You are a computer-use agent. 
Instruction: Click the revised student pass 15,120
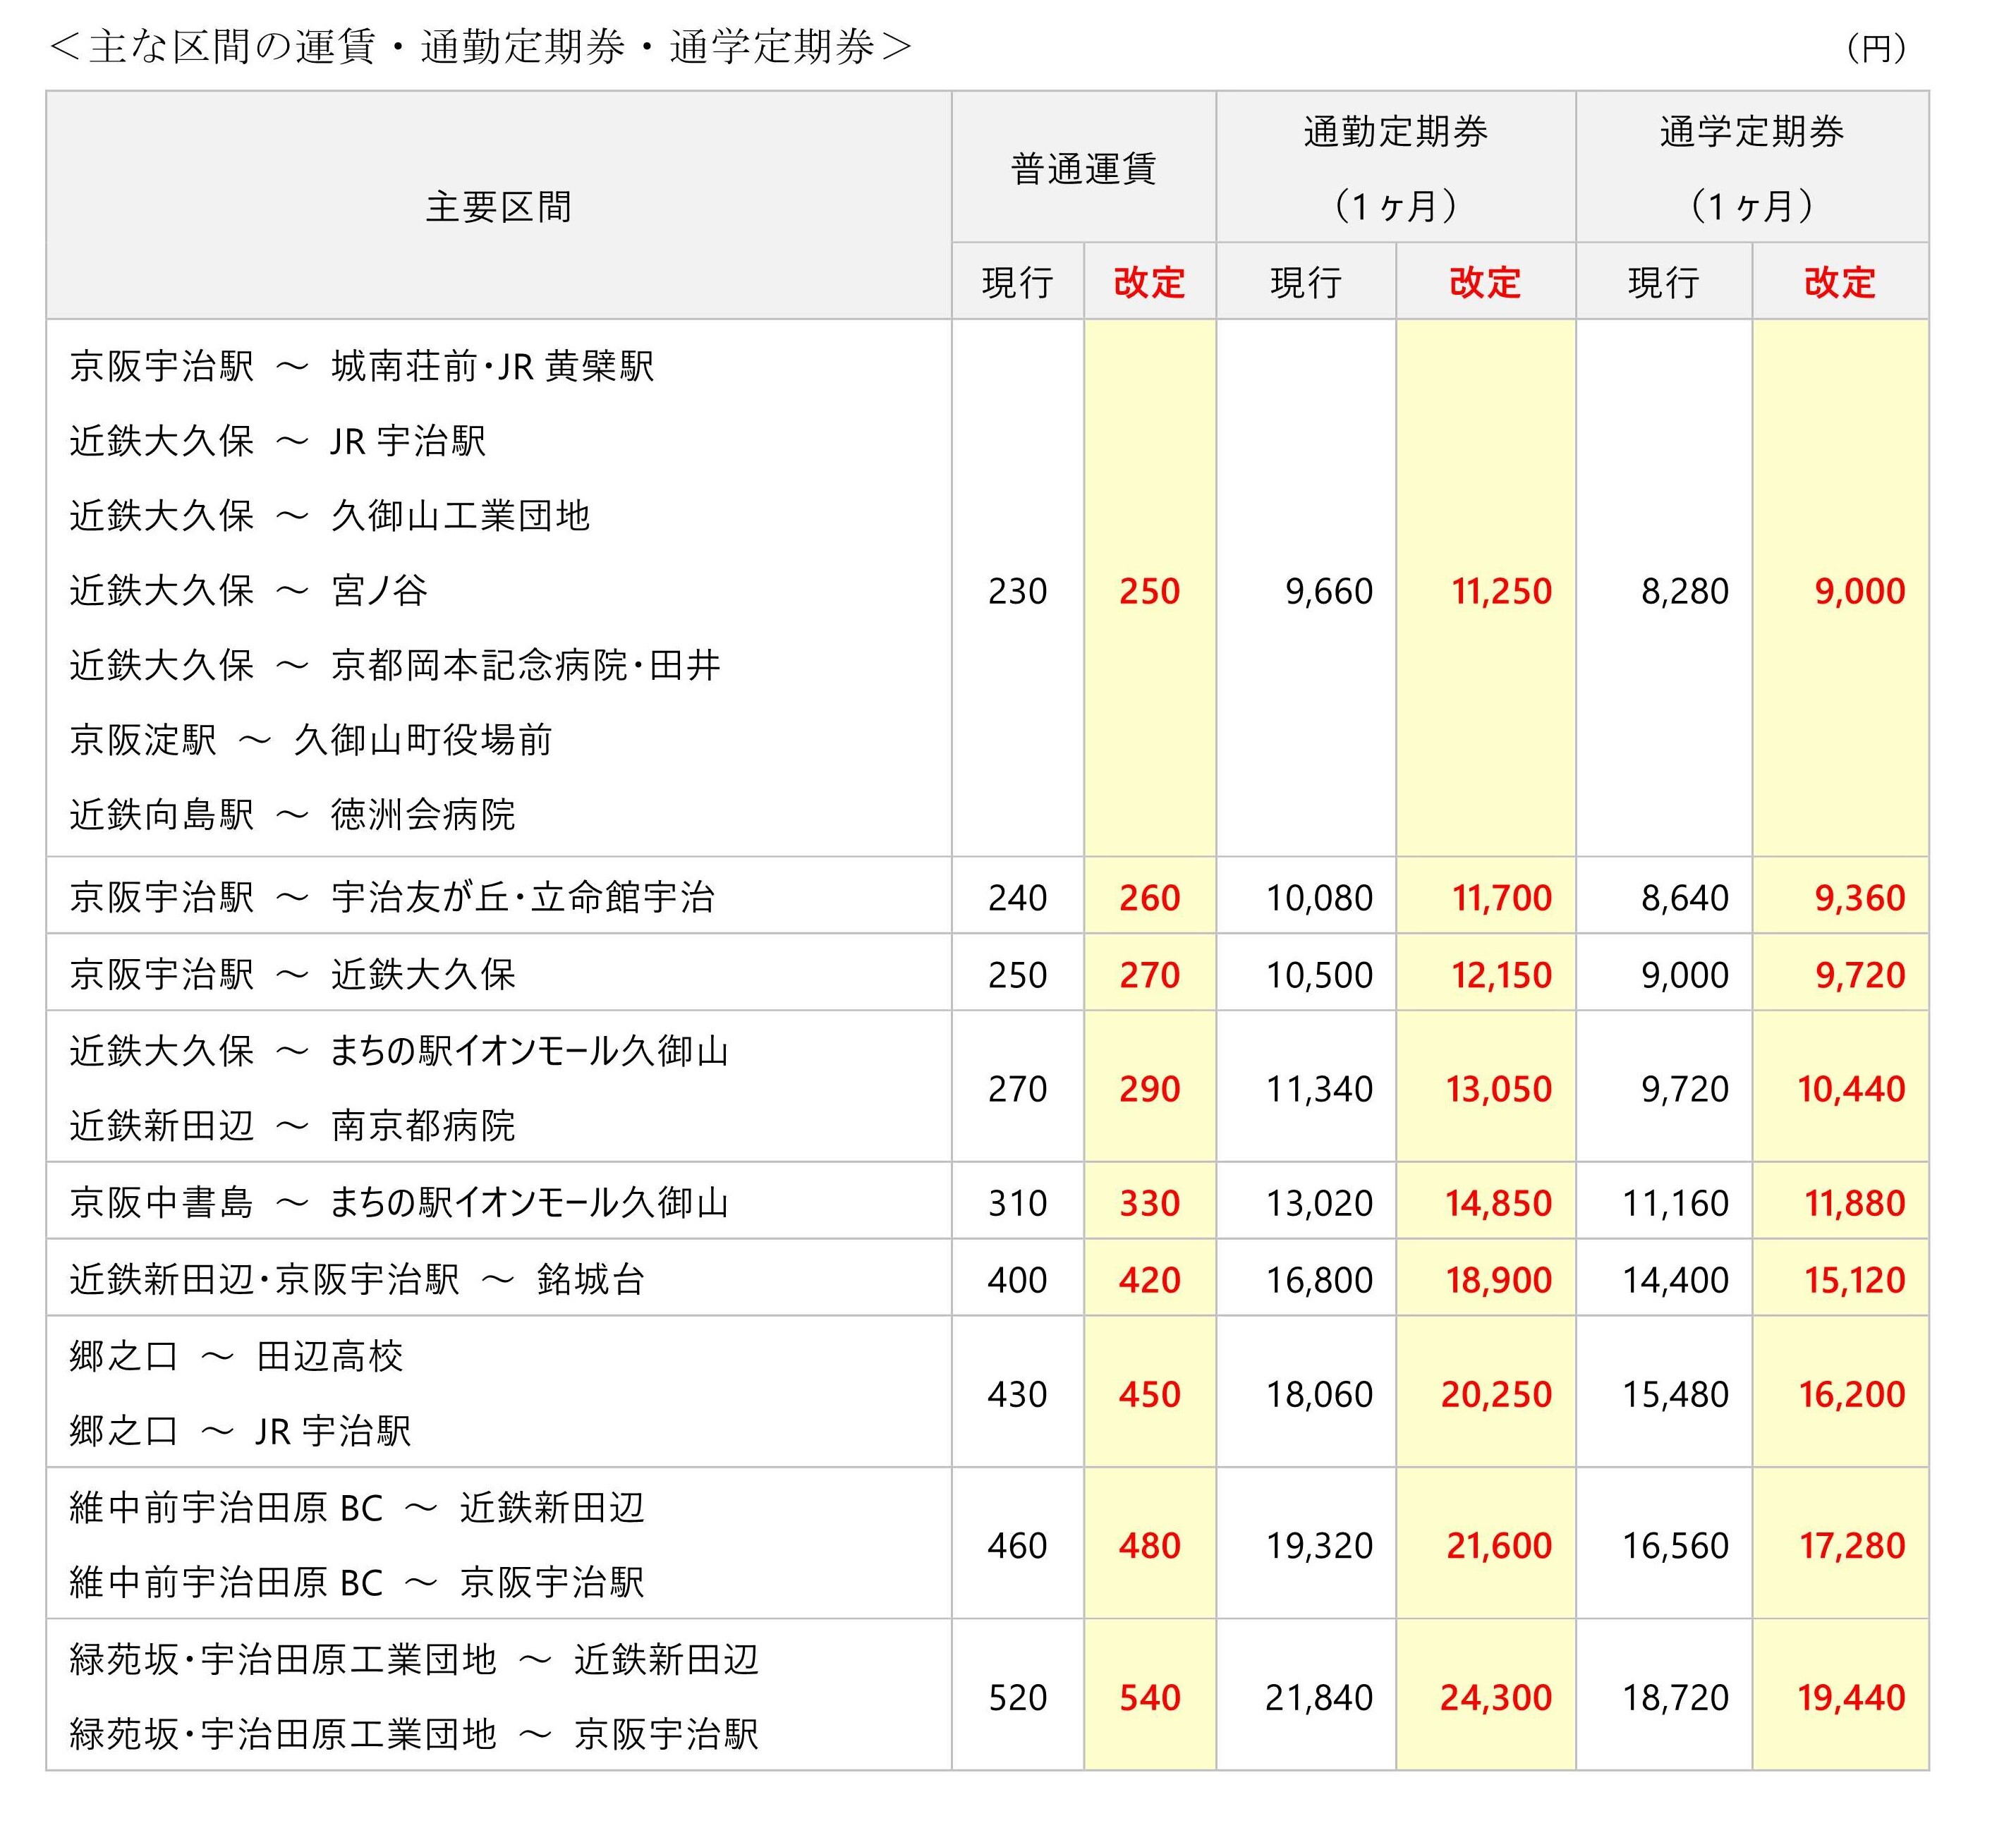1854,1280
